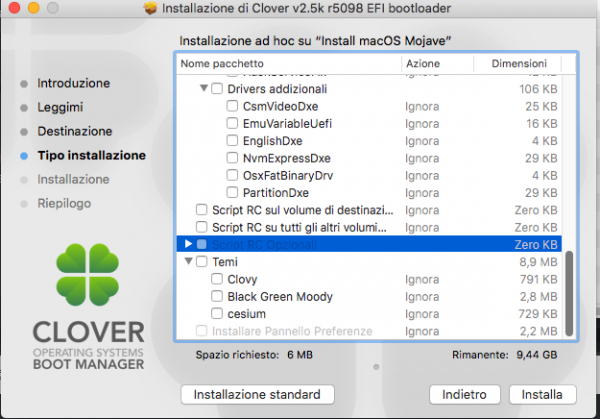Collapse the Drivers addizionali group

tap(204, 88)
